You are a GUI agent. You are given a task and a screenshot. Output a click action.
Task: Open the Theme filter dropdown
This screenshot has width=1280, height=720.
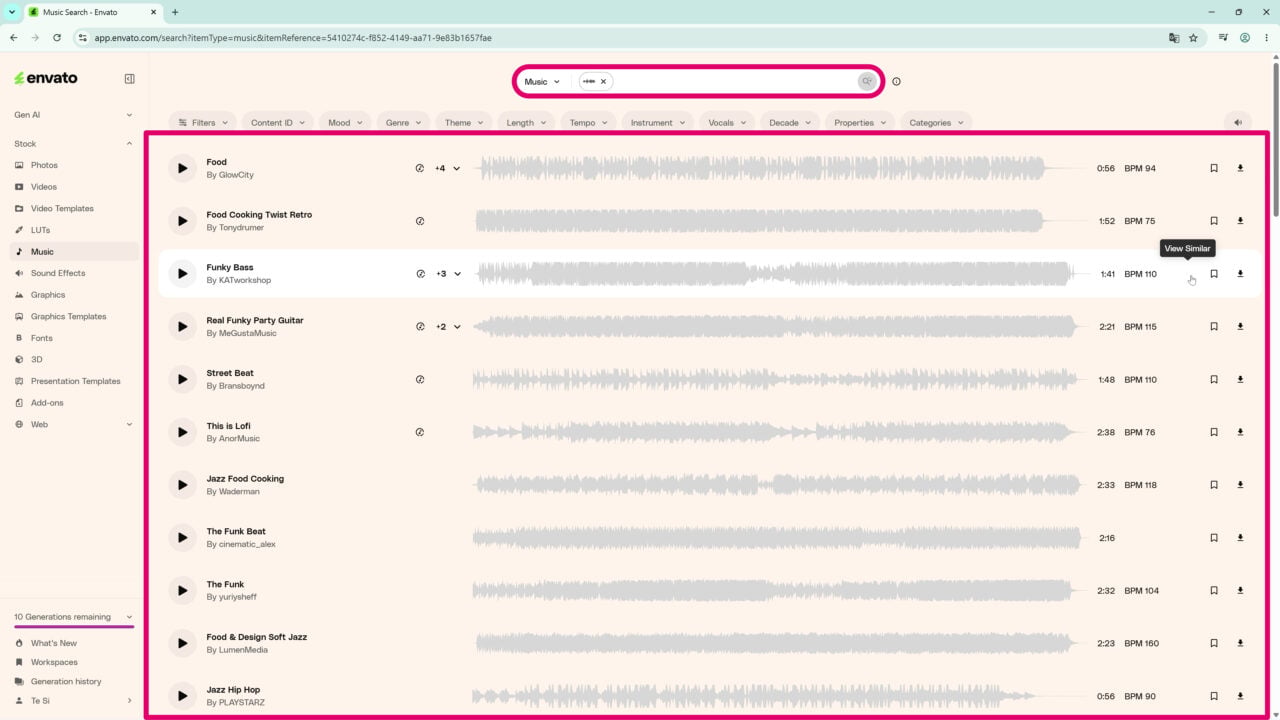tap(464, 122)
